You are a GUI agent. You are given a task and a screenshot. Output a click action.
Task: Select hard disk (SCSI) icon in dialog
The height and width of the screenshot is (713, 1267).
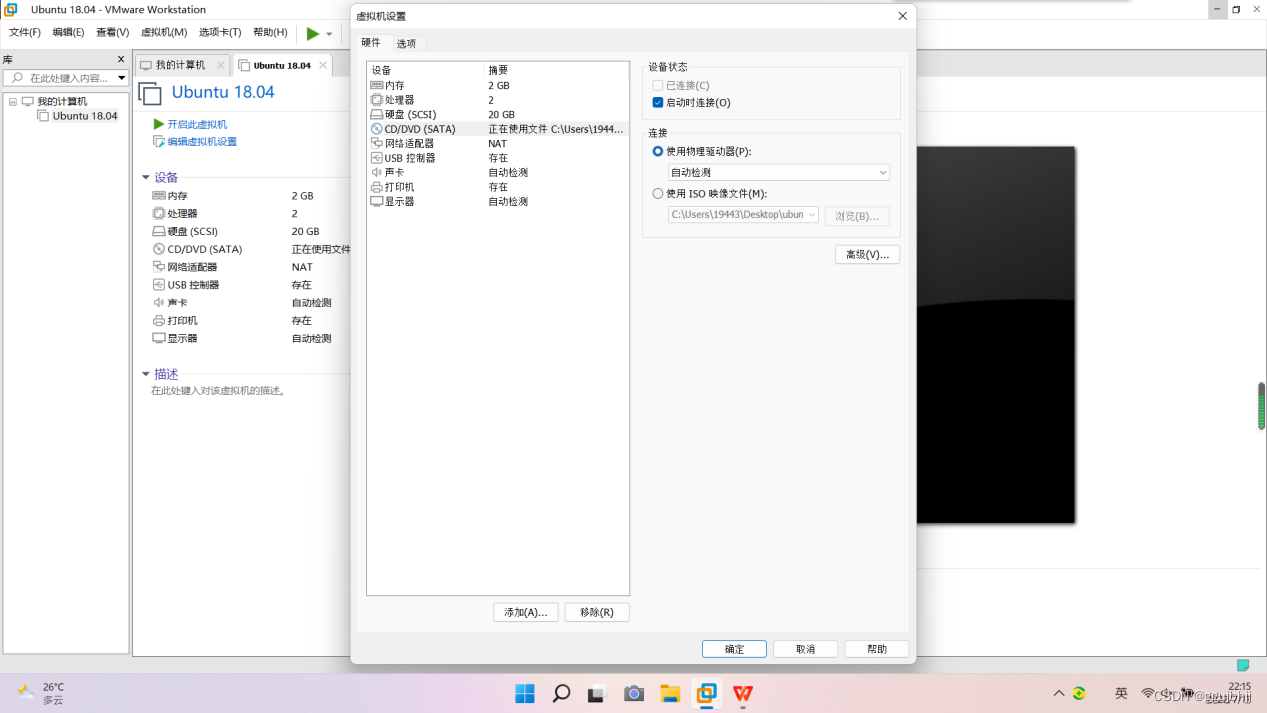pyautogui.click(x=376, y=115)
